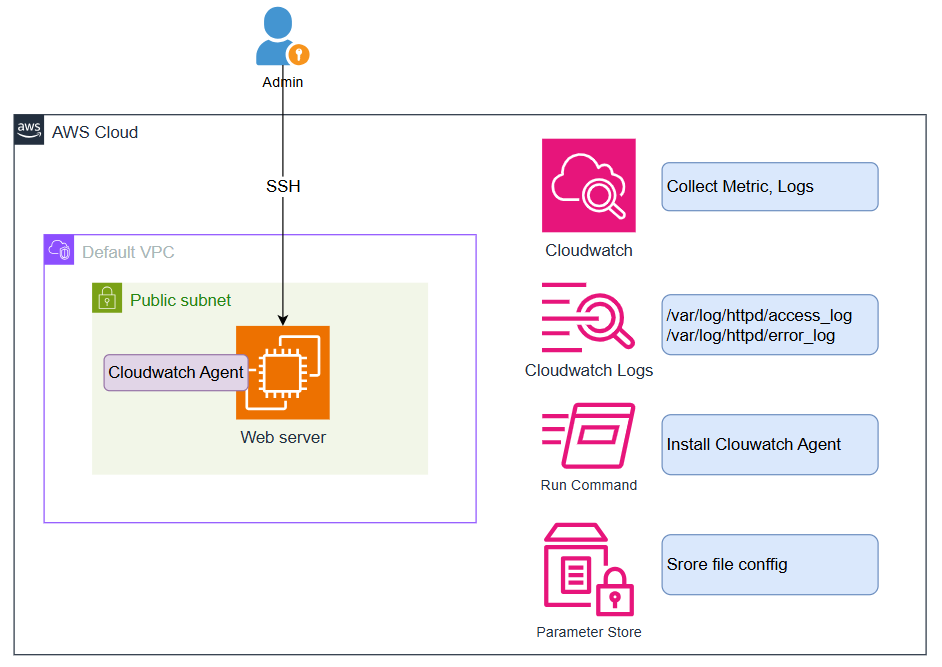Click the 'Web server' caption
942x667 pixels.
pyautogui.click(x=283, y=437)
